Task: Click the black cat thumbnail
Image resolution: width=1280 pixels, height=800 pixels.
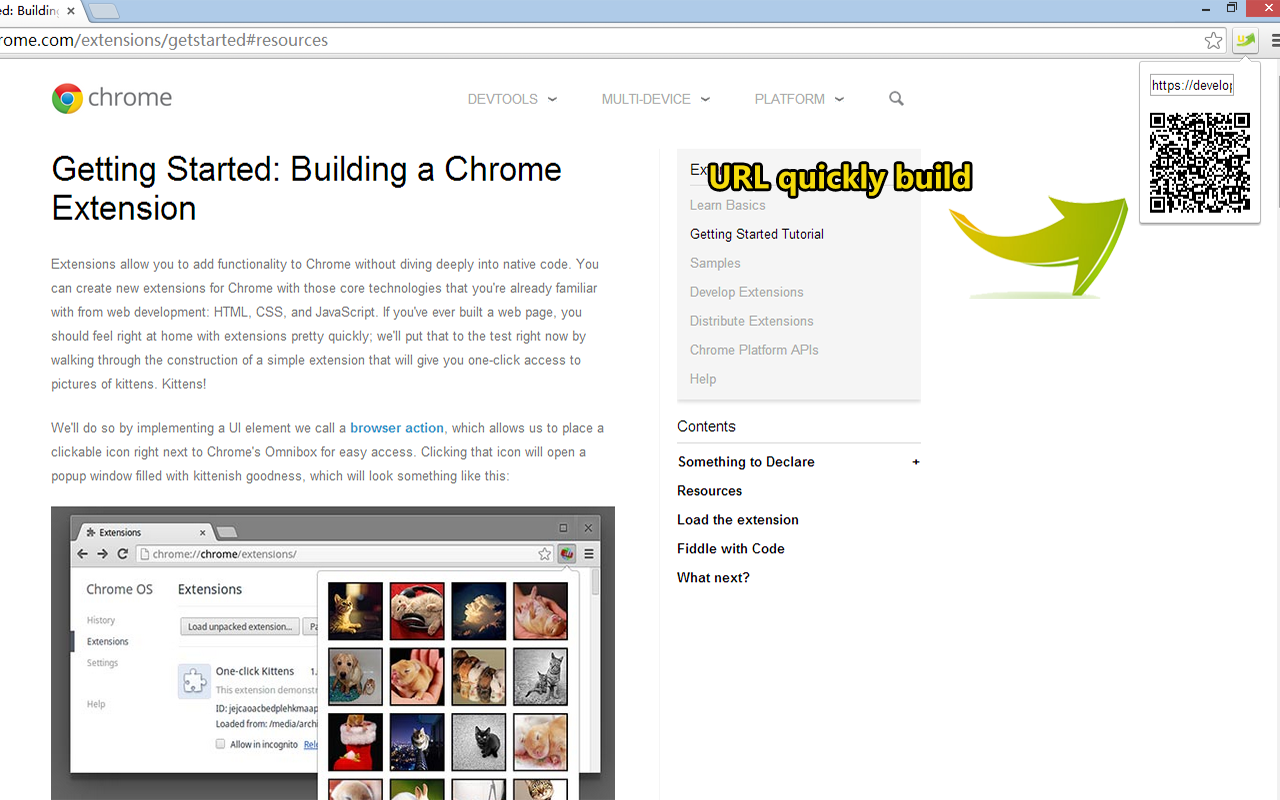Action: pos(478,742)
